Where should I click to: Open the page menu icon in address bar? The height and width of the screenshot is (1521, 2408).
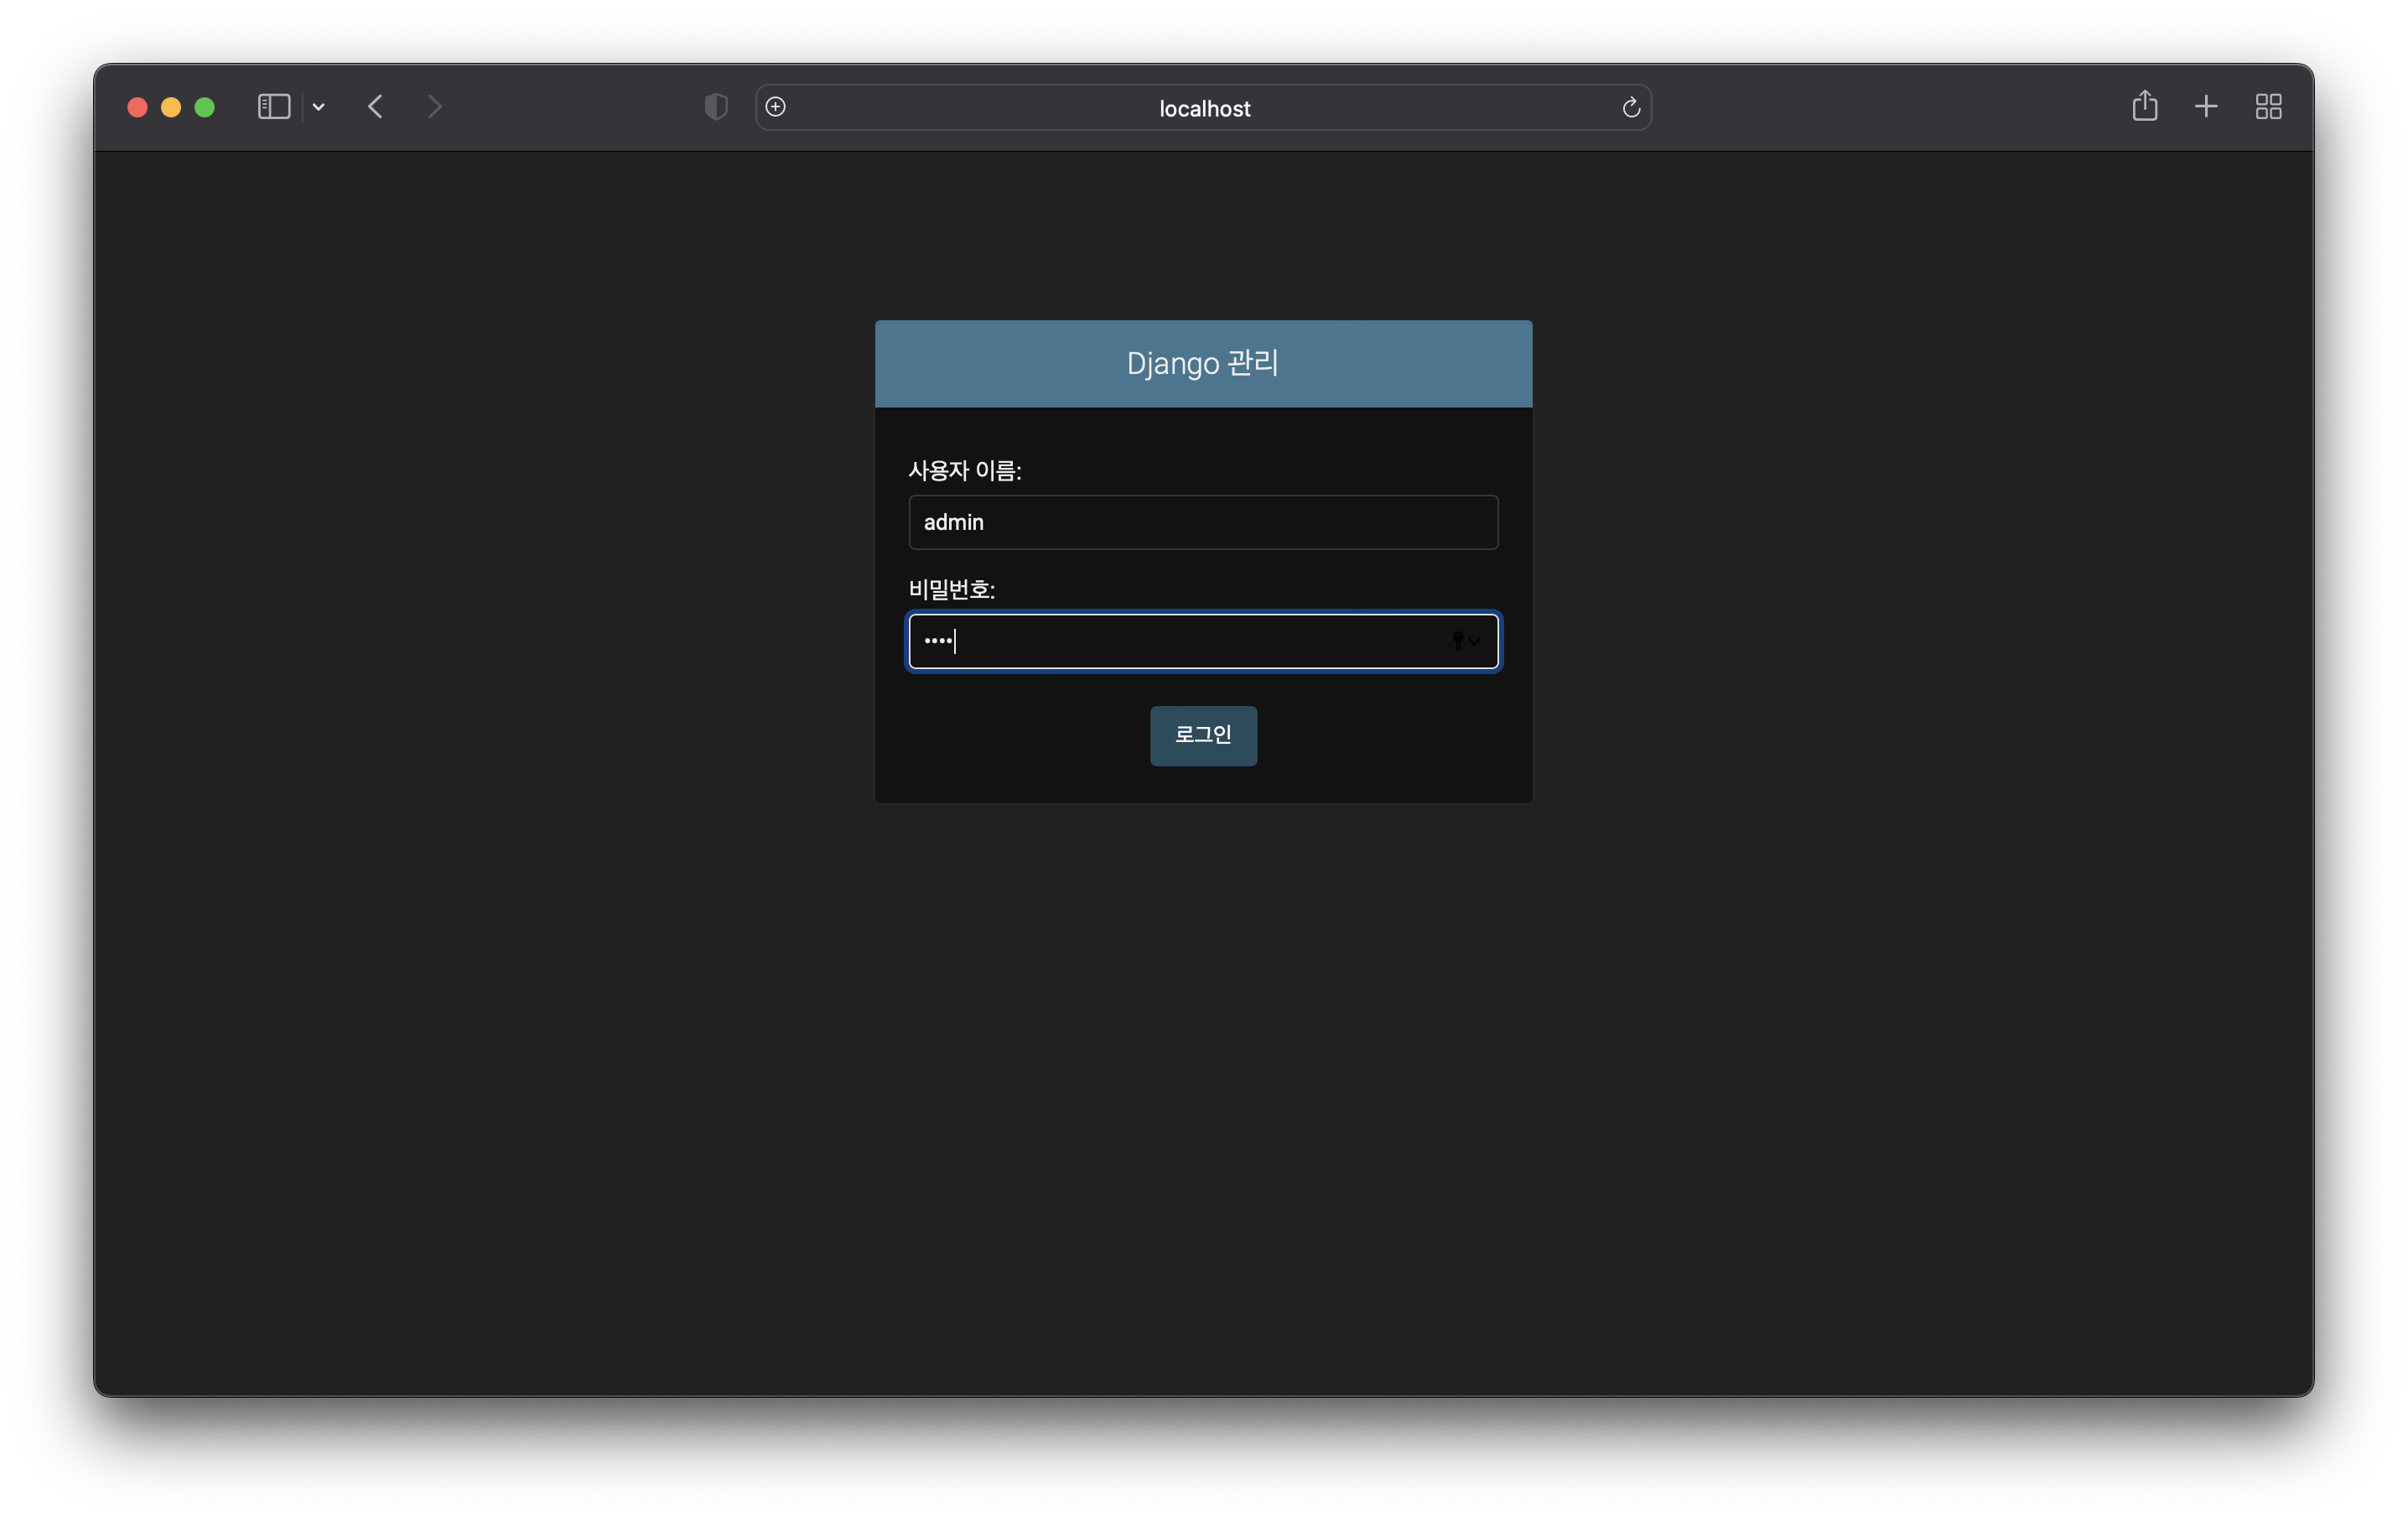(776, 107)
